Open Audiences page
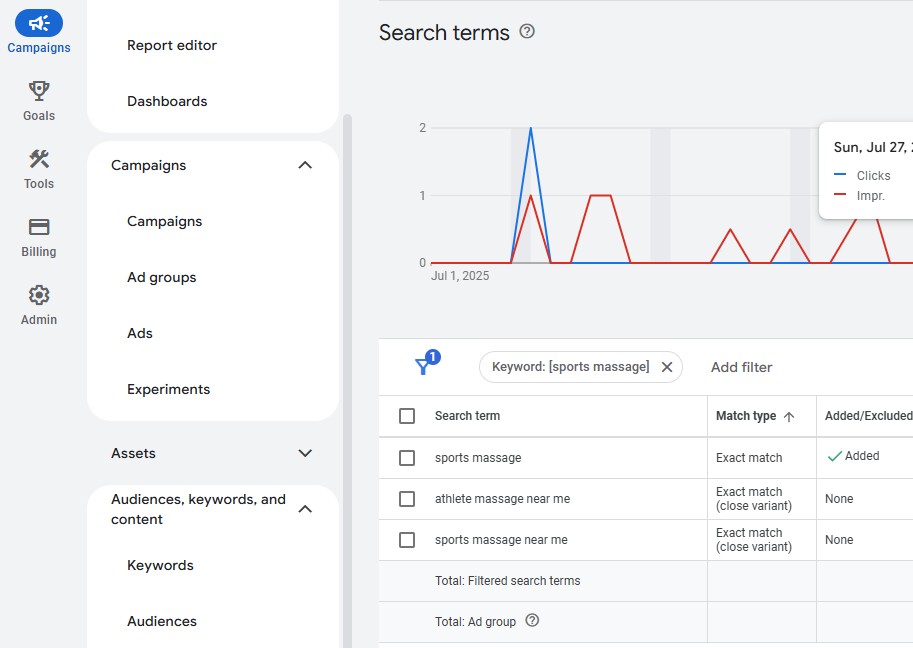This screenshot has height=648, width=913. [x=162, y=621]
